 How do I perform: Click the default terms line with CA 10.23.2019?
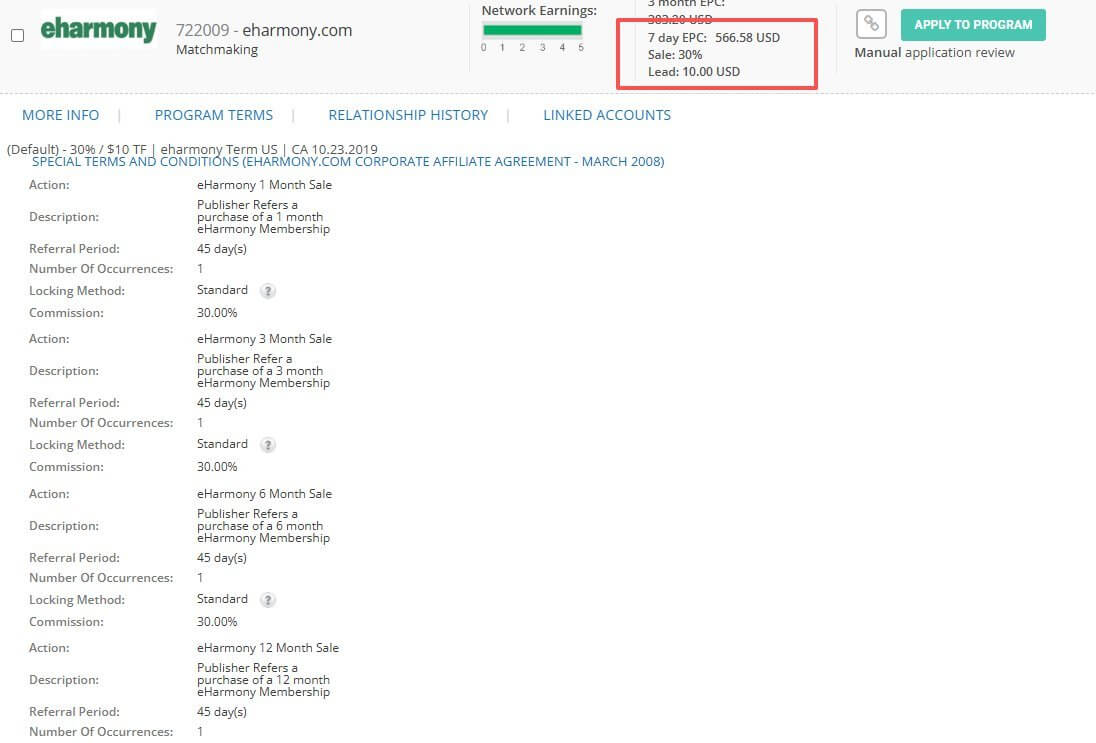click(x=192, y=149)
